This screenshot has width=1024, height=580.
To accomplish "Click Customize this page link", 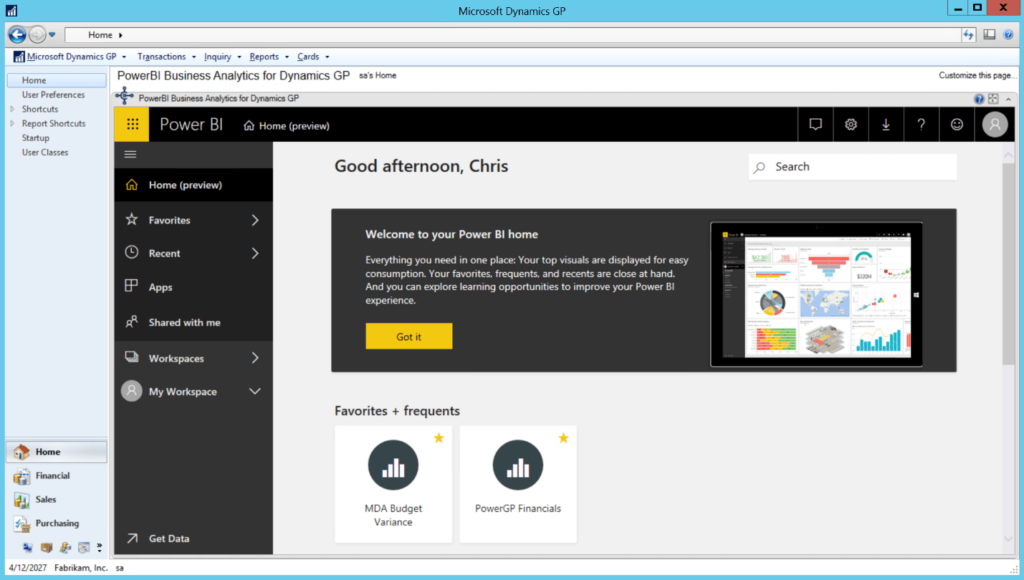I will pos(976,75).
